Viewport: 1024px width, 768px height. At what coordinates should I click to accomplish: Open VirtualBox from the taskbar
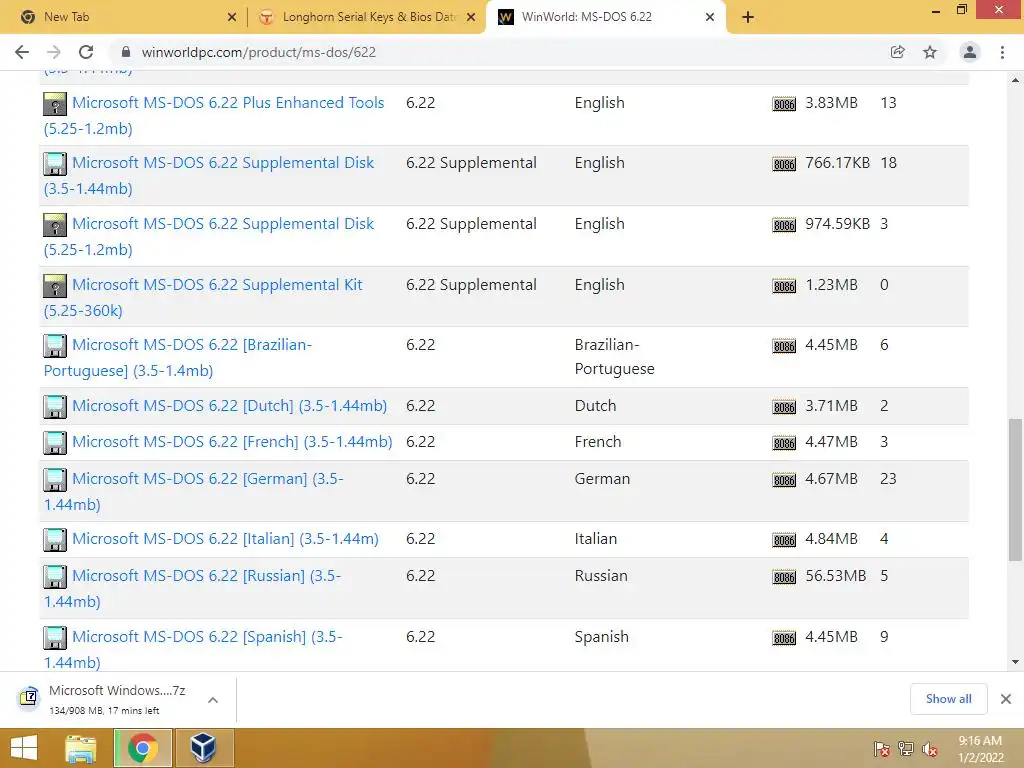[x=203, y=748]
